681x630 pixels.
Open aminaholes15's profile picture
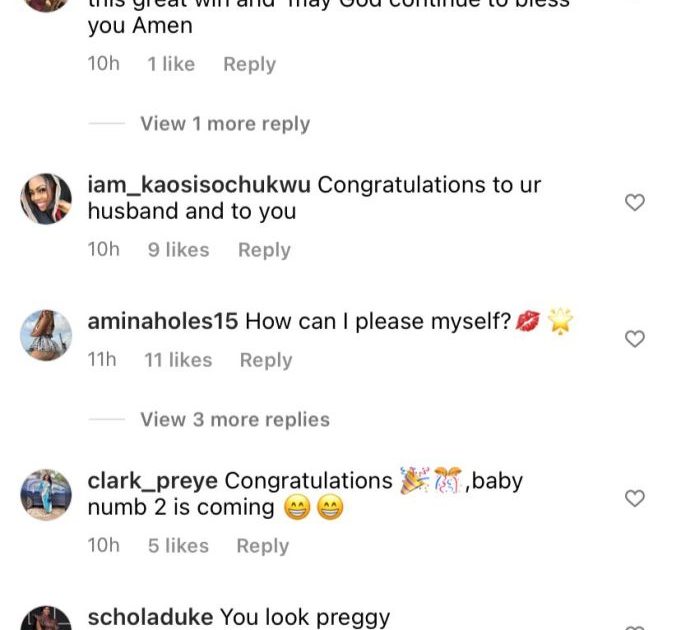(47, 335)
